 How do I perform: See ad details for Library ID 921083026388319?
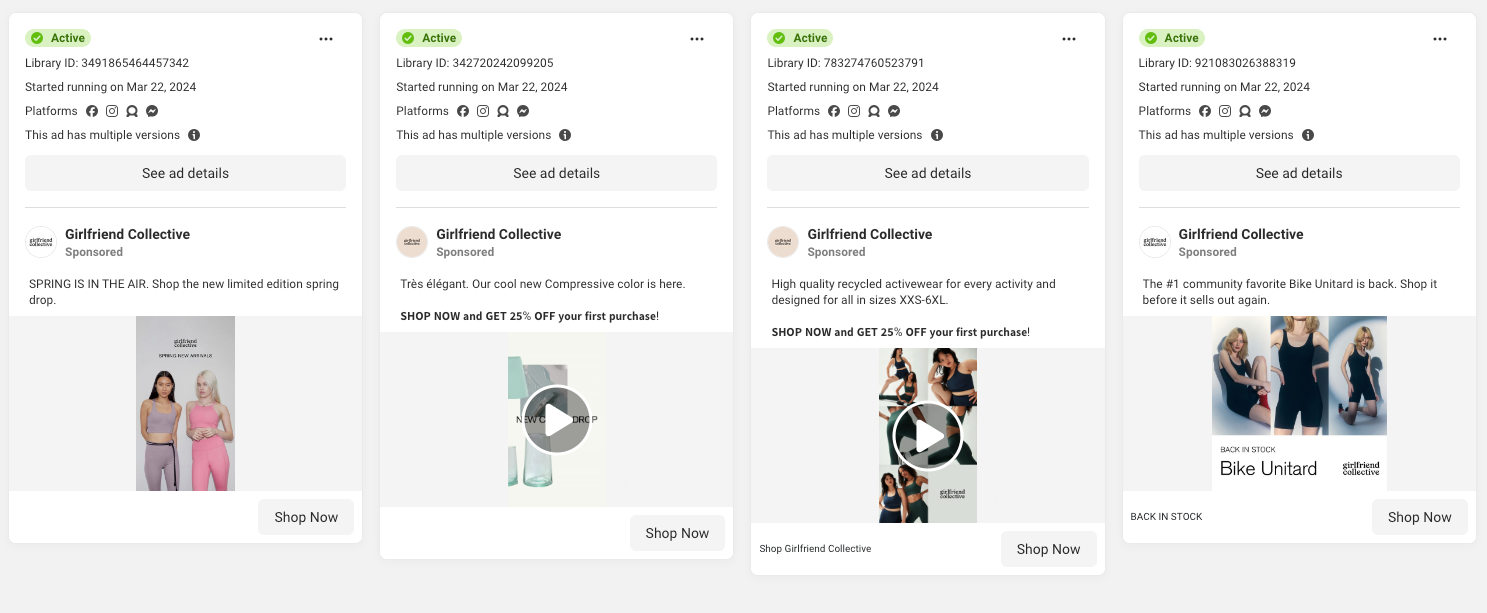[x=1299, y=173]
